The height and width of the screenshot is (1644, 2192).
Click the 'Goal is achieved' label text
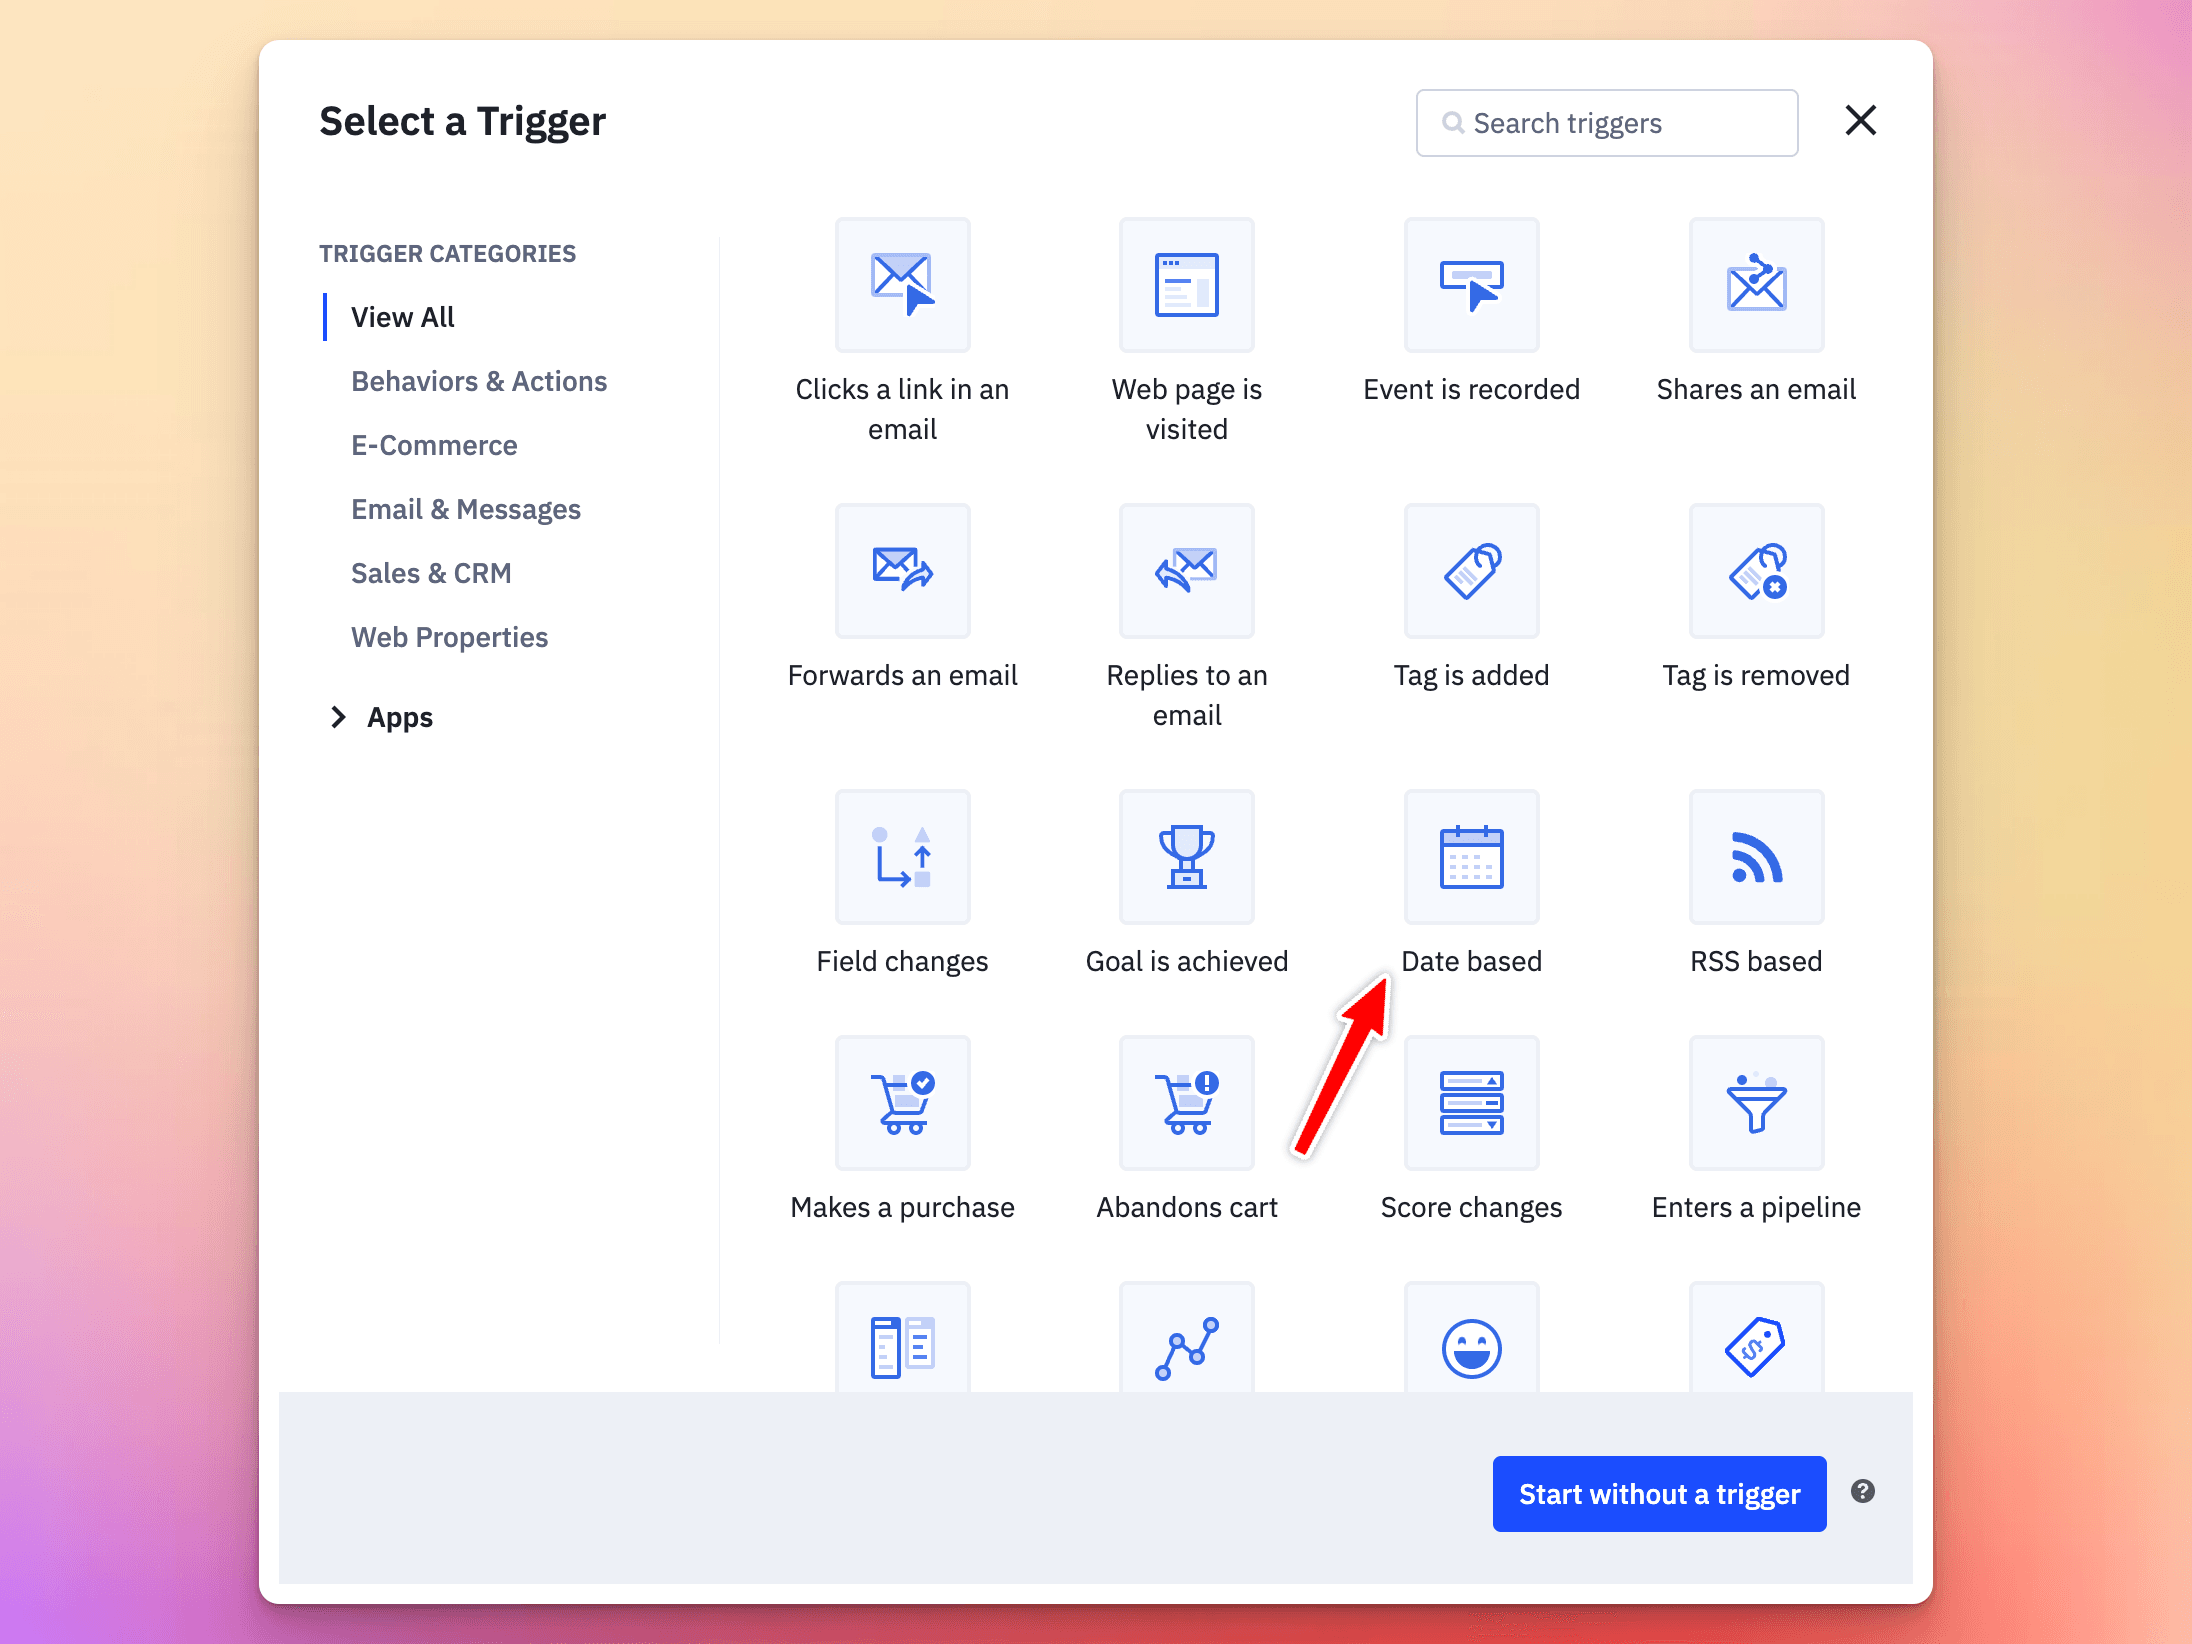[x=1187, y=961]
